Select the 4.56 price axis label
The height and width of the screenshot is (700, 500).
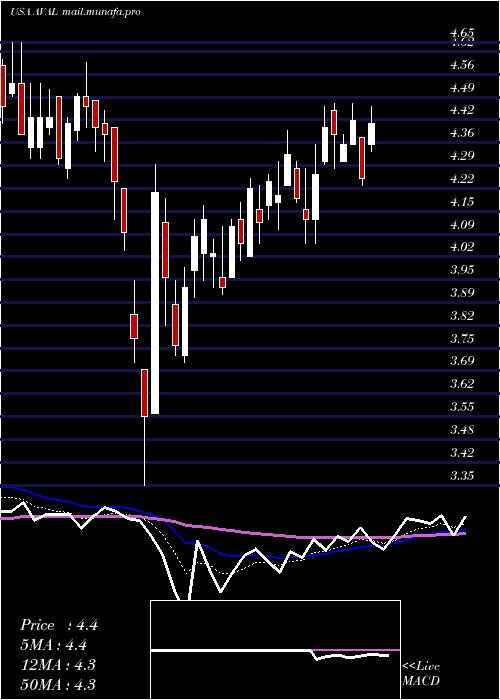[x=462, y=65]
